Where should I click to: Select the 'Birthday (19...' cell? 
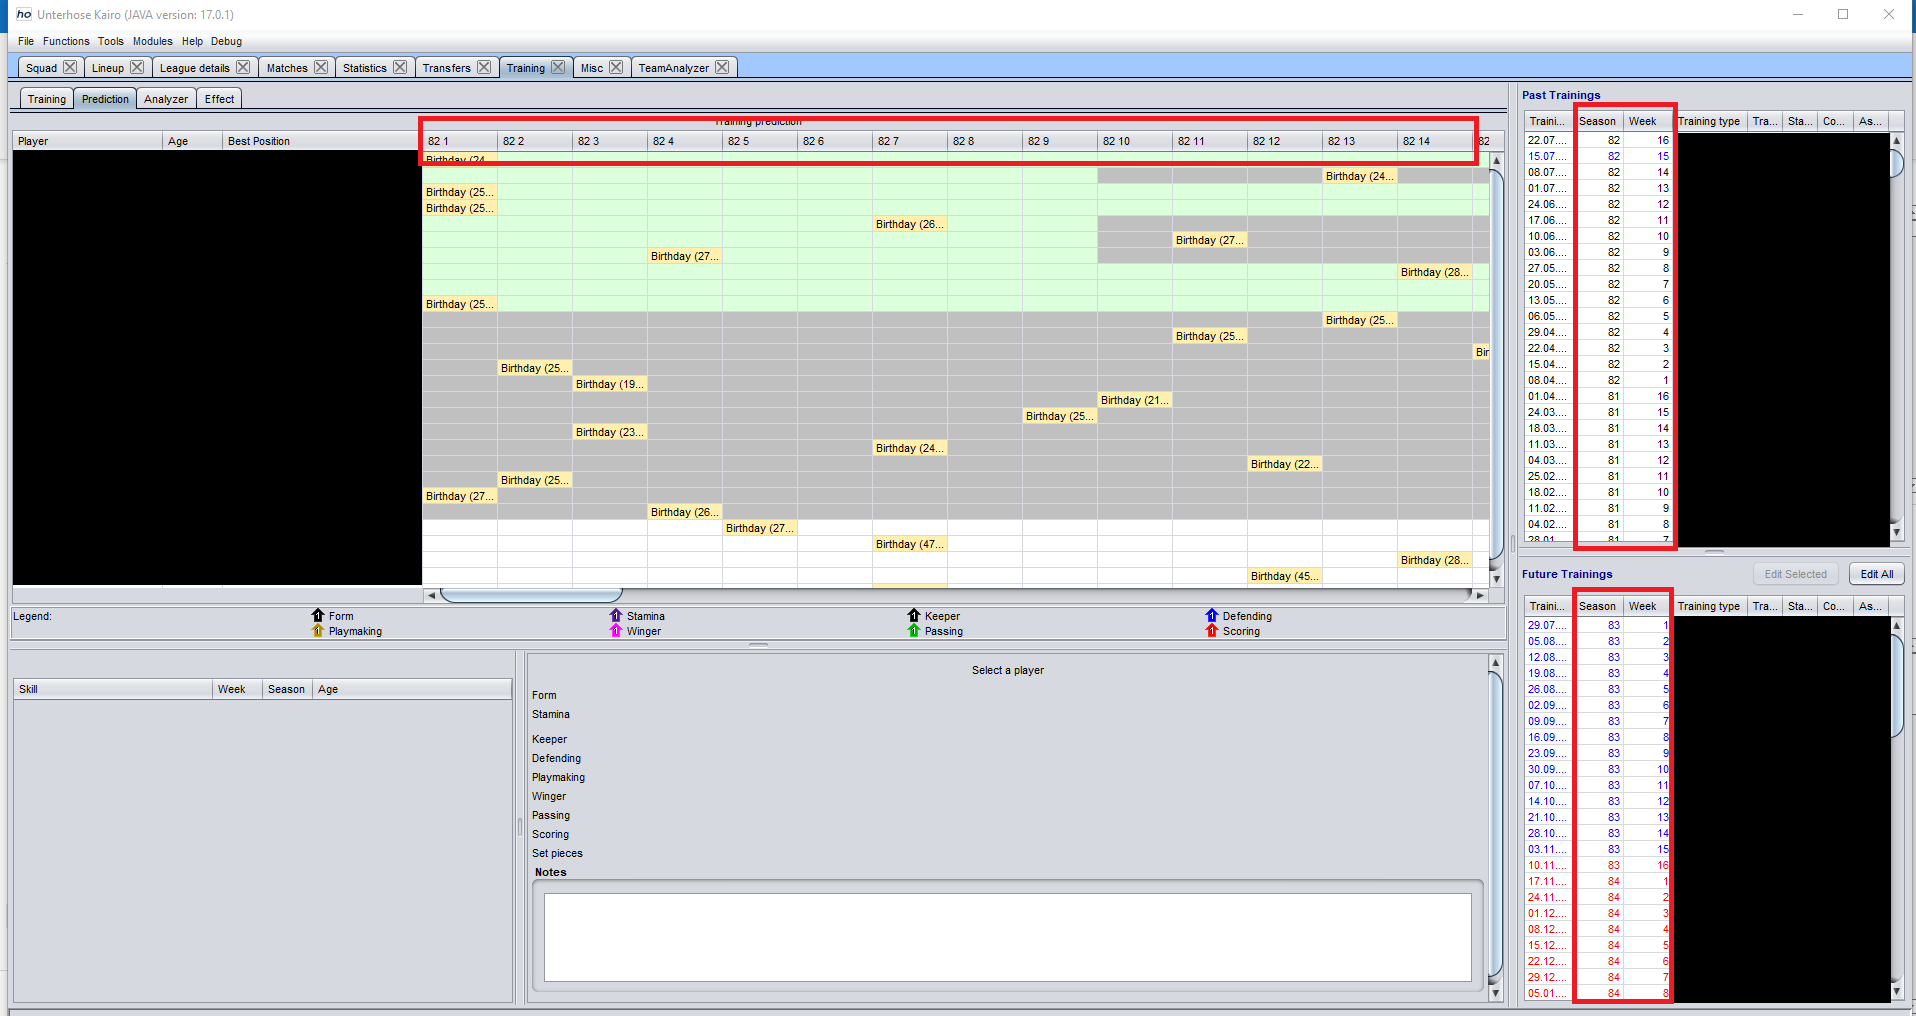[610, 384]
